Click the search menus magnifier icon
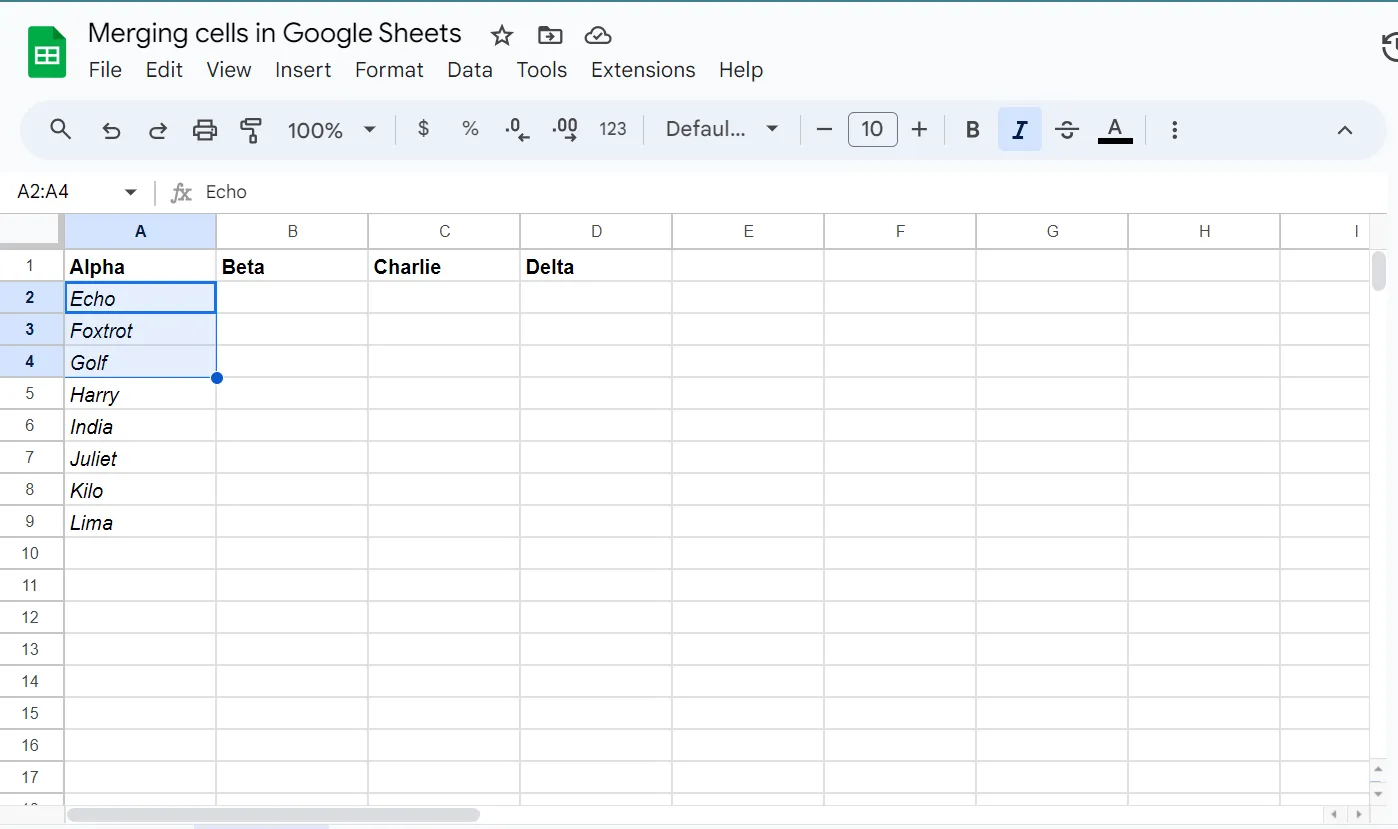Image resolution: width=1398 pixels, height=829 pixels. [x=61, y=129]
